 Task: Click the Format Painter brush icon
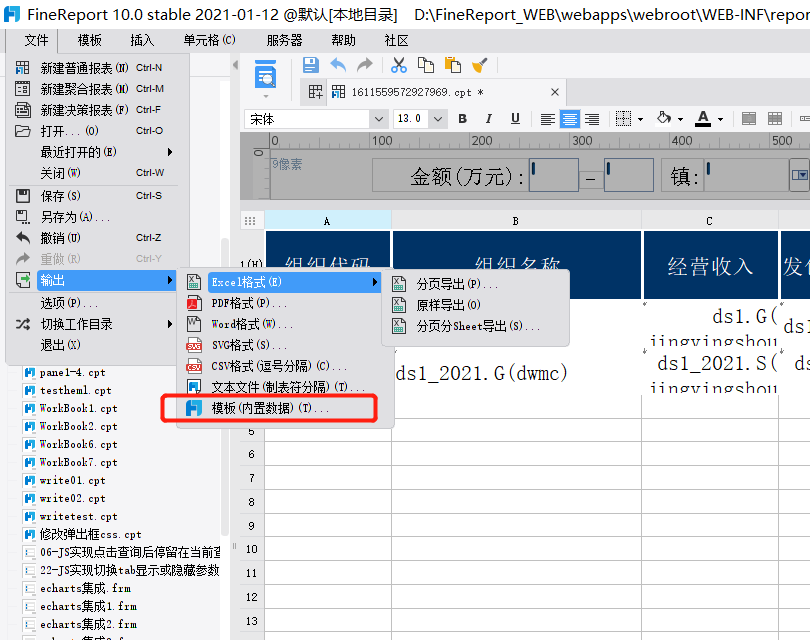click(x=479, y=65)
